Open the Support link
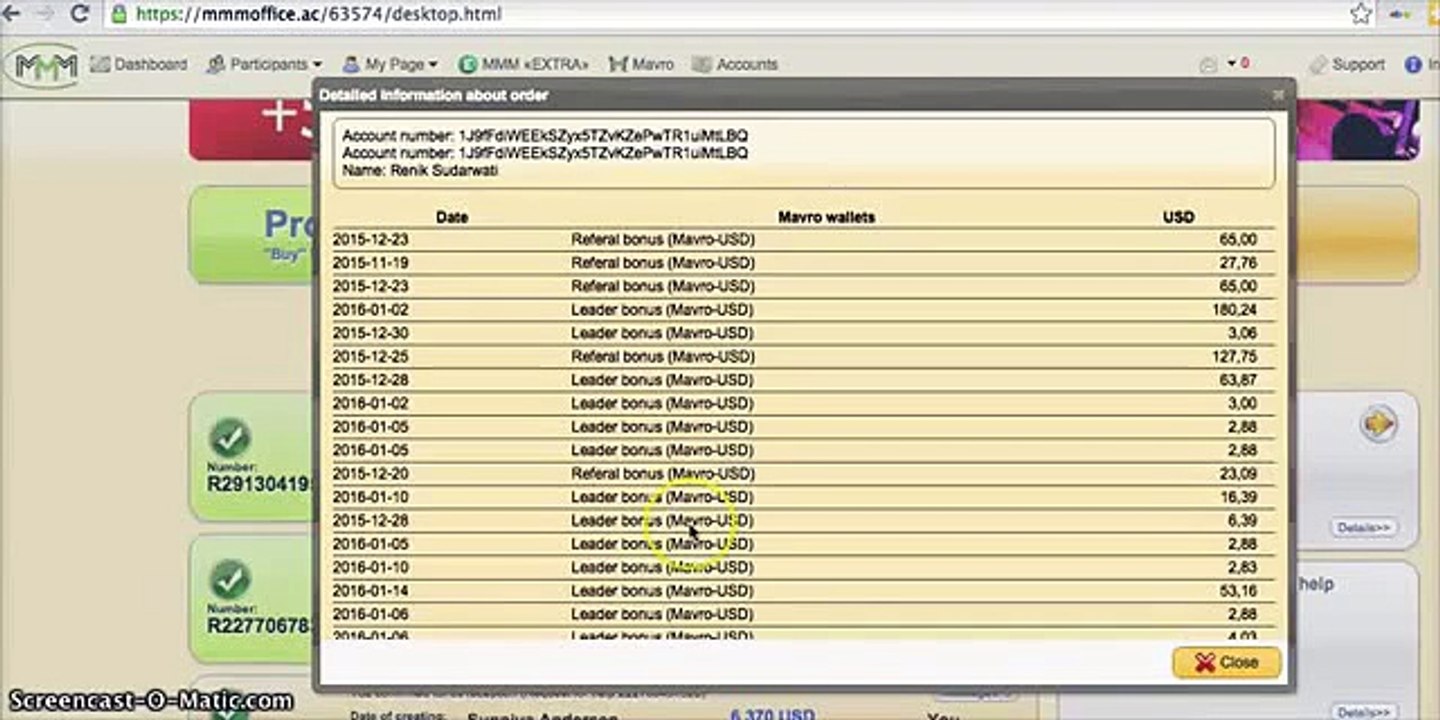 1348,64
